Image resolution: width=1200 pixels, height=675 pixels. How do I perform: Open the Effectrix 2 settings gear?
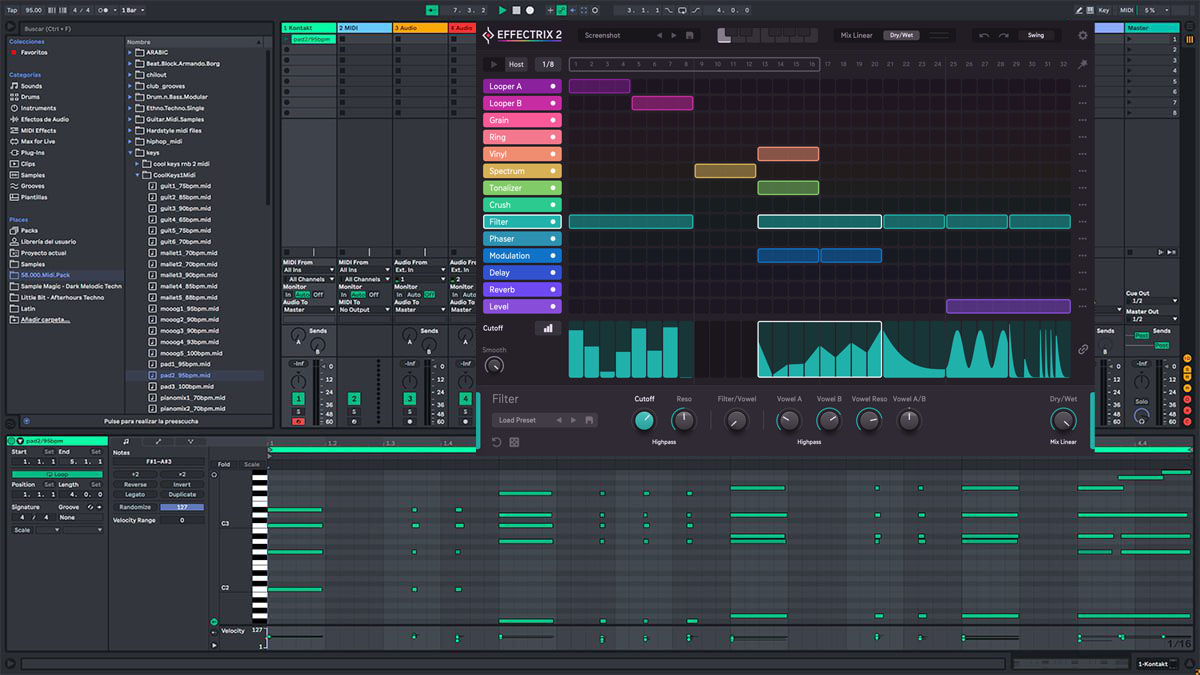1083,35
